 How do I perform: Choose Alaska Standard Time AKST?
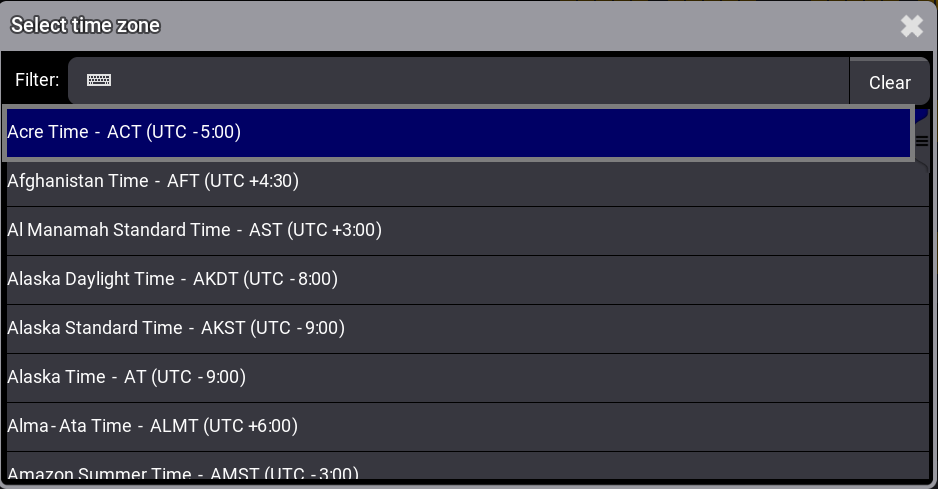pos(467,329)
